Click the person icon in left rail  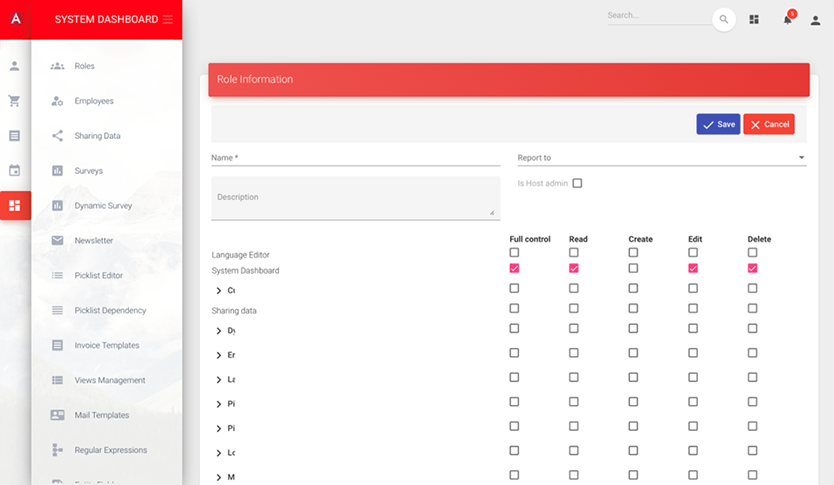14,66
